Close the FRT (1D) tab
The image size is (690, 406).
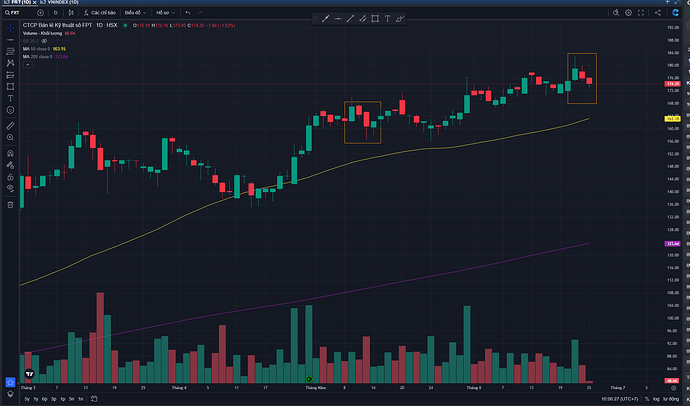click(34, 2)
